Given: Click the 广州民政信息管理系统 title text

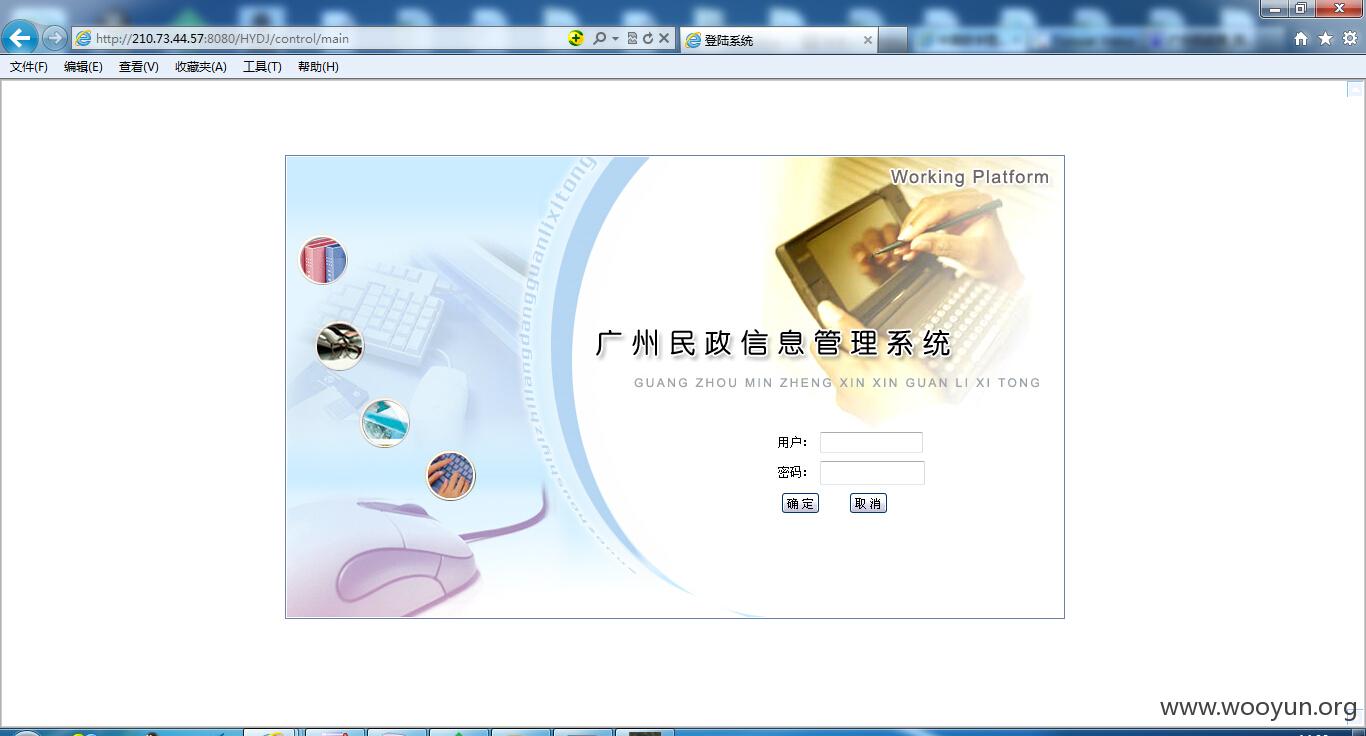Looking at the screenshot, I should pyautogui.click(x=772, y=343).
